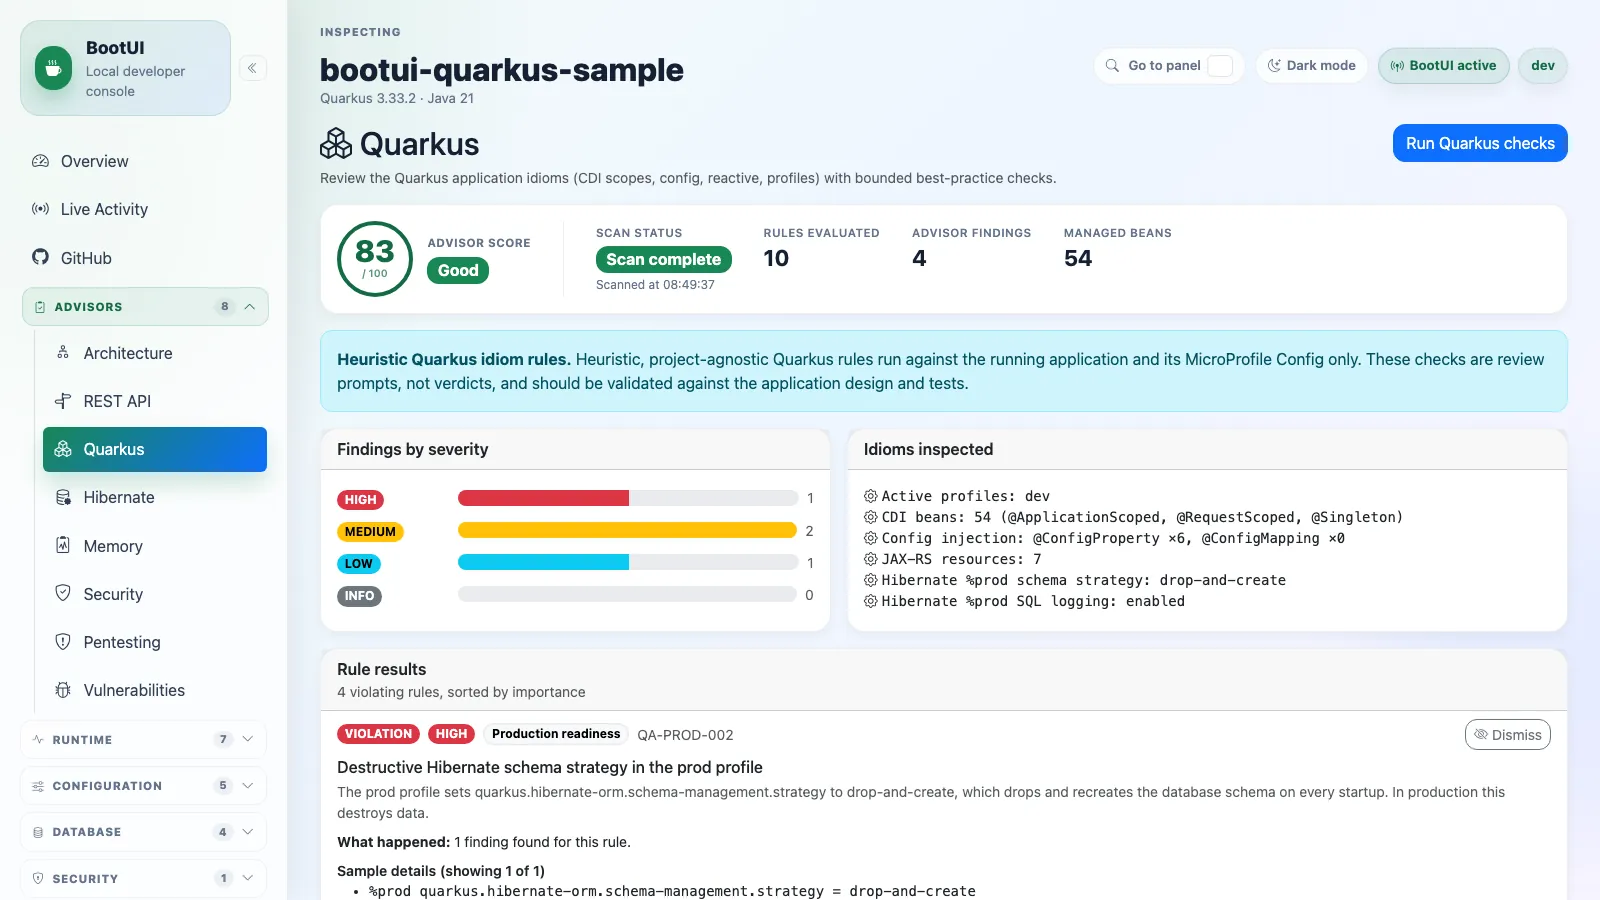Select the Hibernate advisor
Screen dimensions: 1600x900
tap(155, 497)
